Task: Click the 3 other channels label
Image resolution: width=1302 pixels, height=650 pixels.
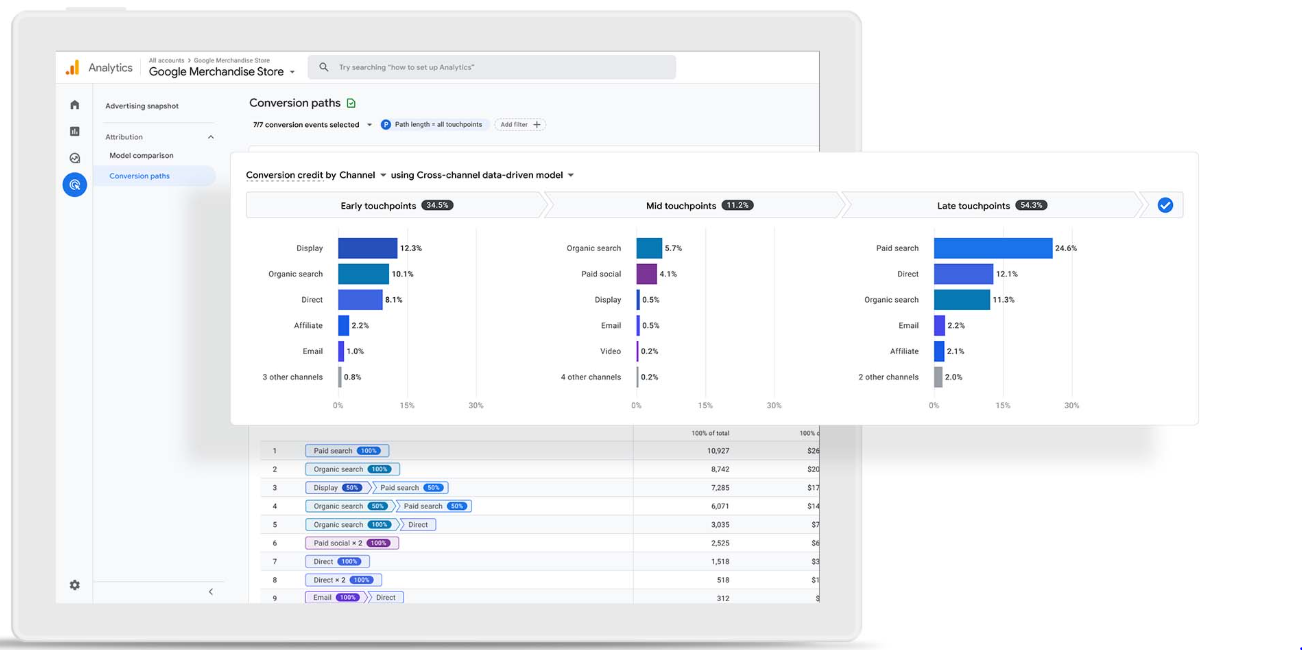Action: (293, 377)
